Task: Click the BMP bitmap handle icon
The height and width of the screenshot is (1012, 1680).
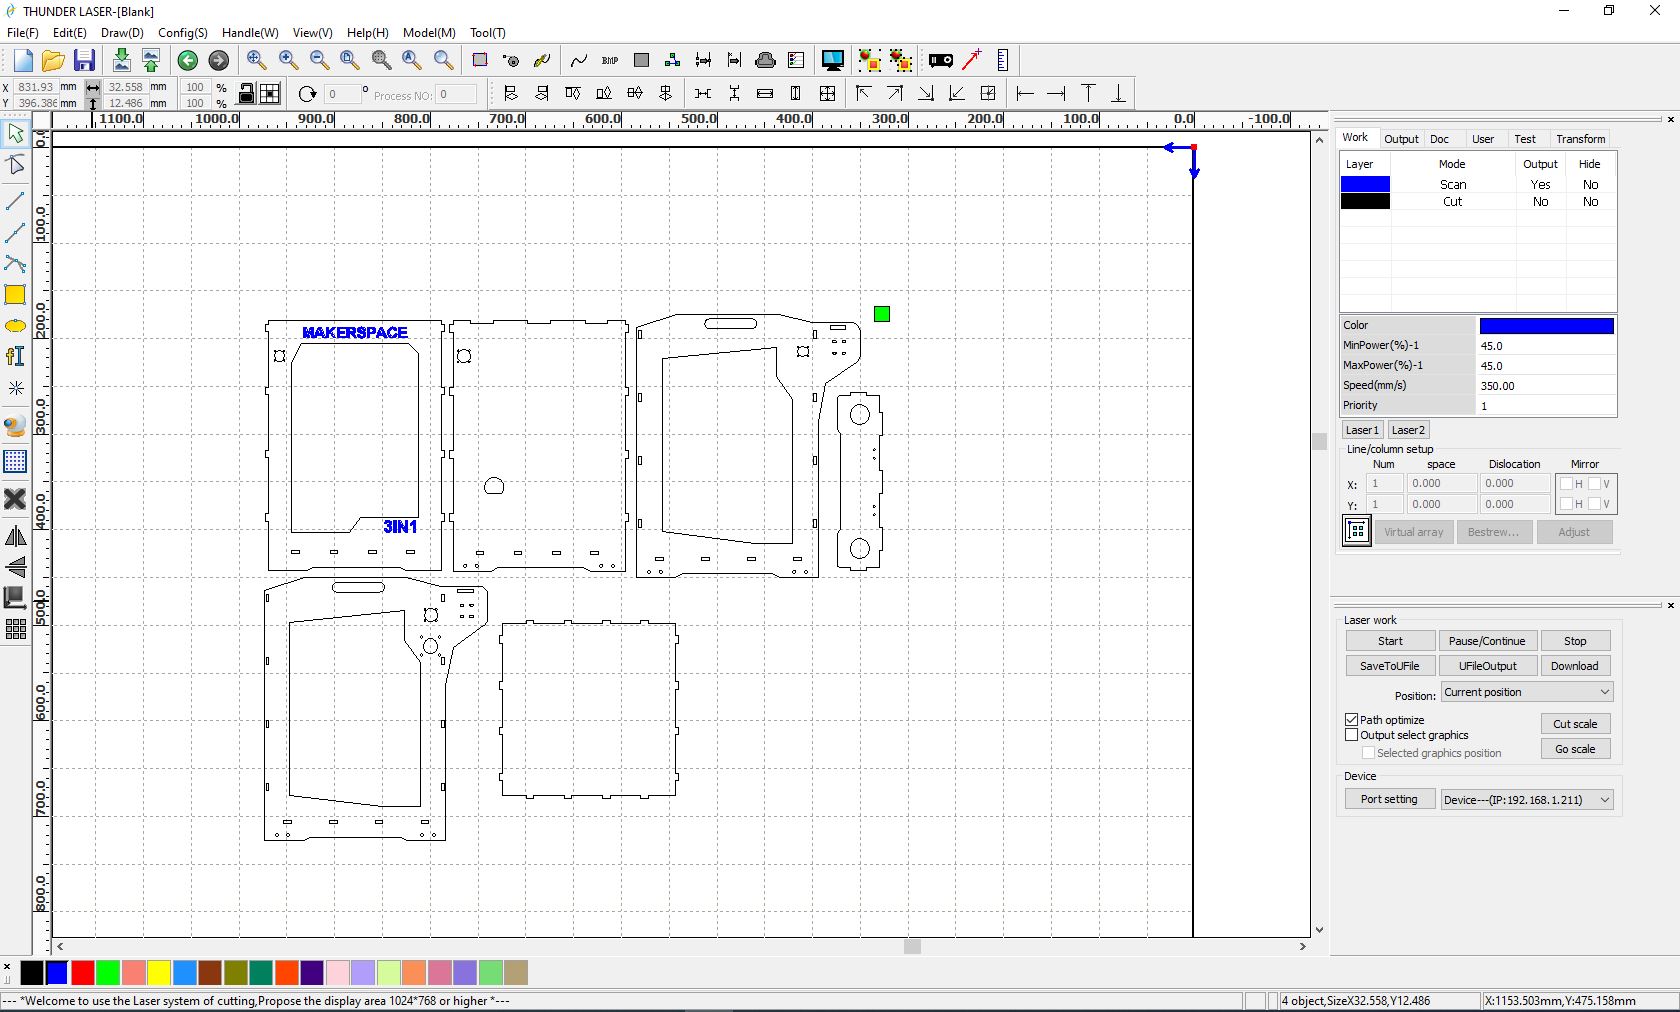Action: (610, 61)
